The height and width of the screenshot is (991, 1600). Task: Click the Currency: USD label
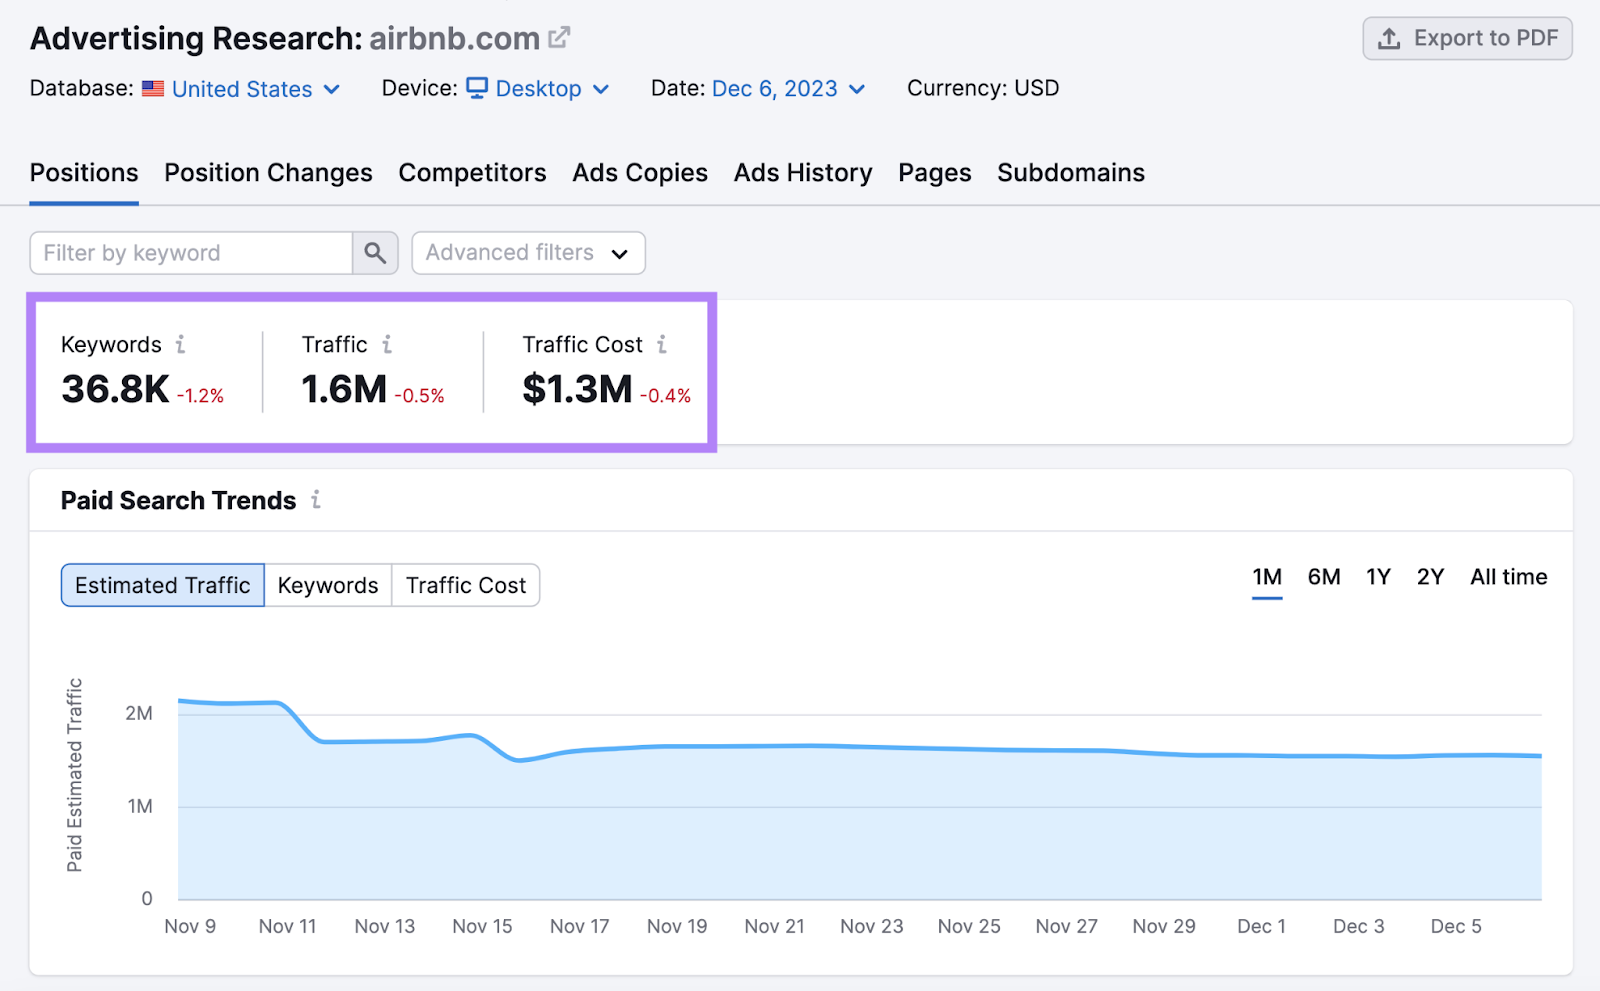(x=983, y=88)
